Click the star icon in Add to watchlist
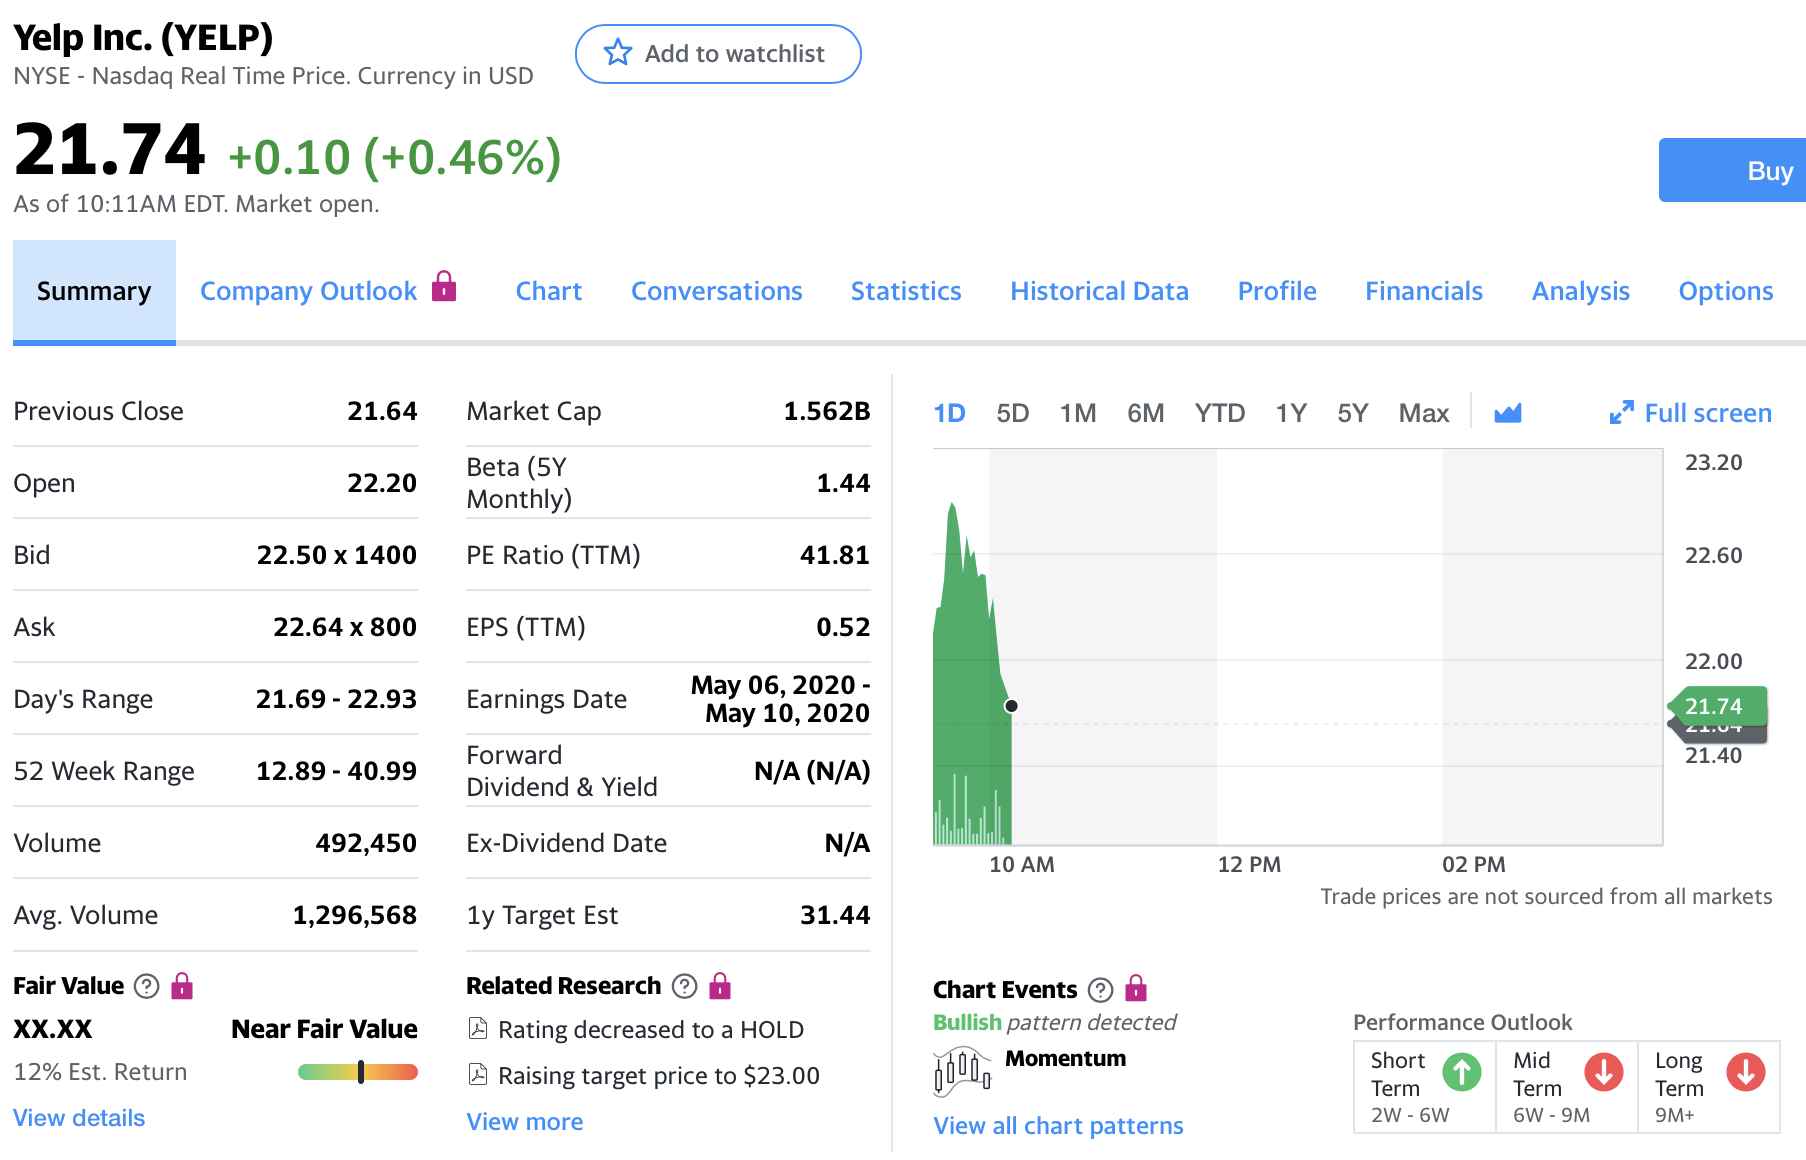Viewport: 1806px width, 1160px height. pyautogui.click(x=618, y=53)
